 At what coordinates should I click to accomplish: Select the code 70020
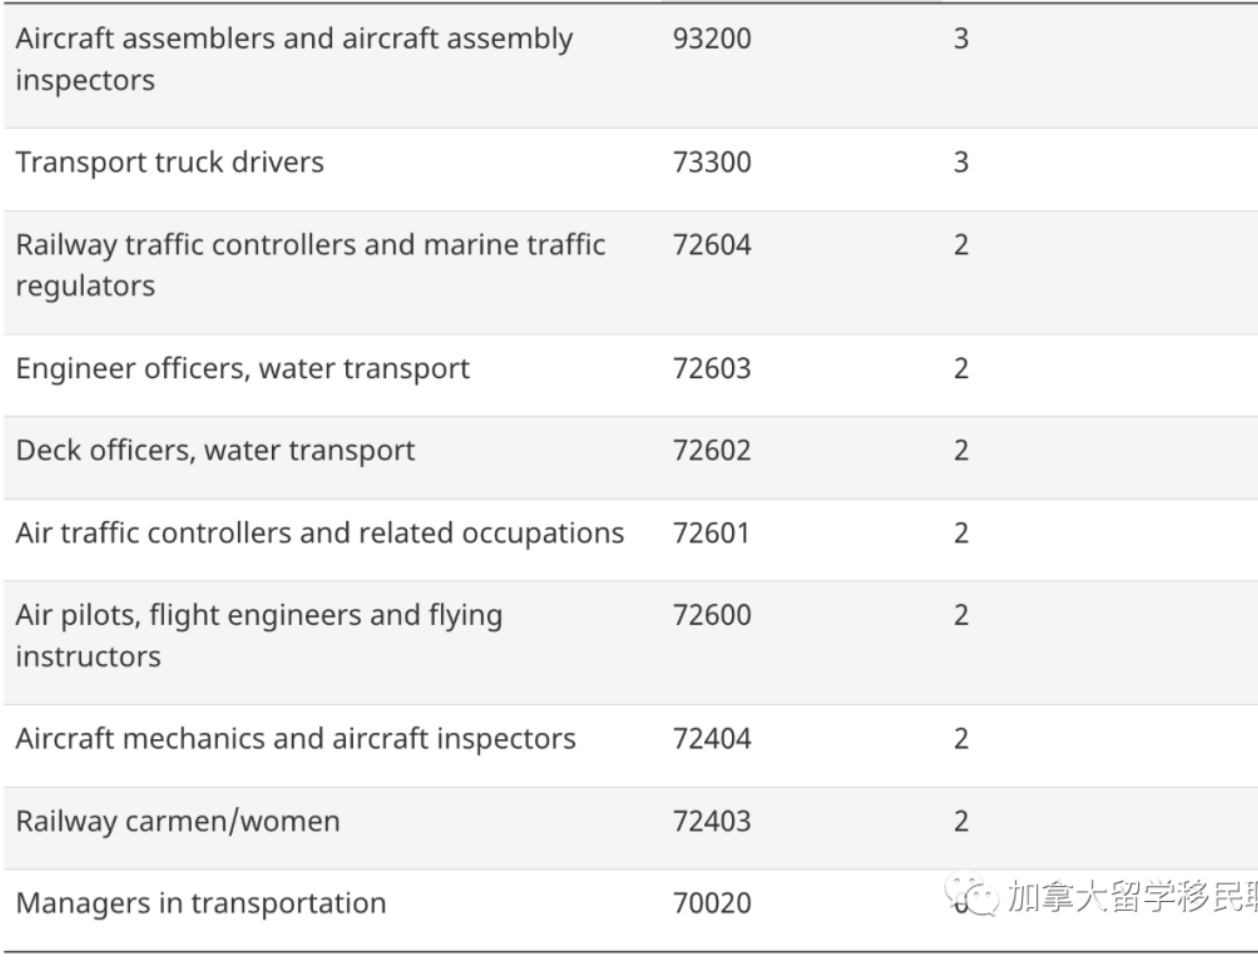[x=712, y=904]
